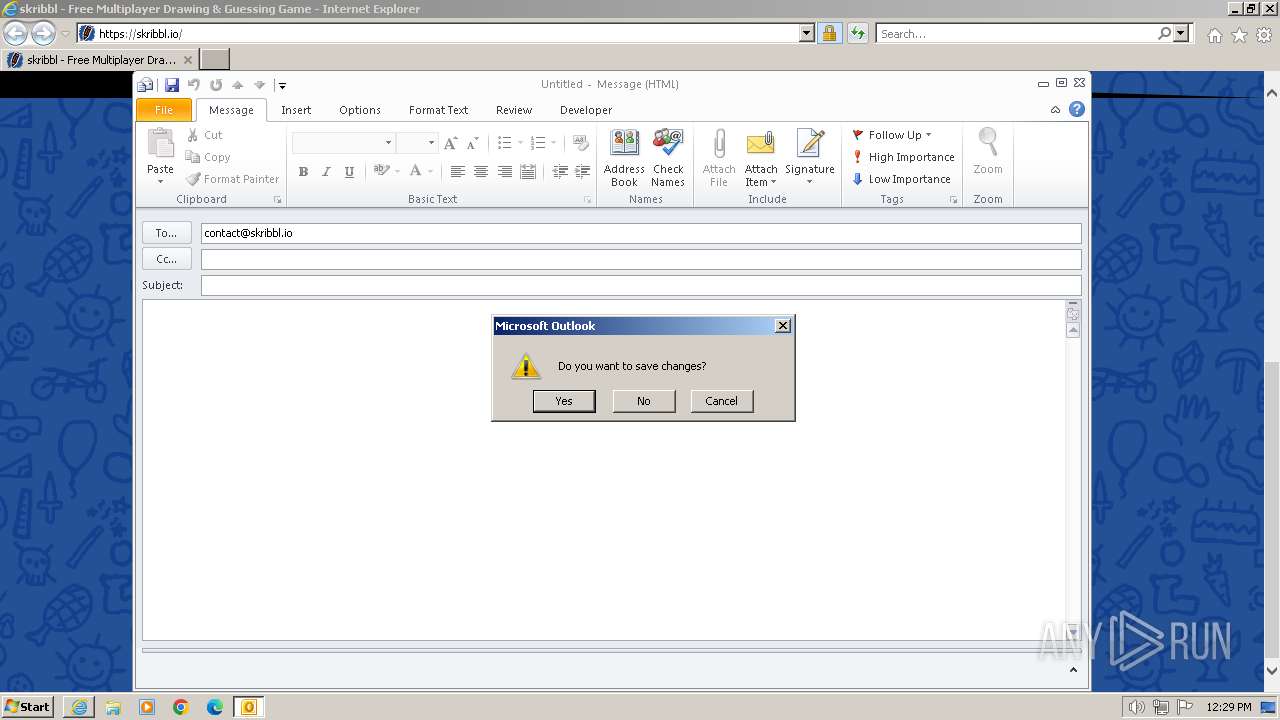Close the Microsoft Outlook dialog
Viewport: 1280px width, 720px height.
coord(783,326)
